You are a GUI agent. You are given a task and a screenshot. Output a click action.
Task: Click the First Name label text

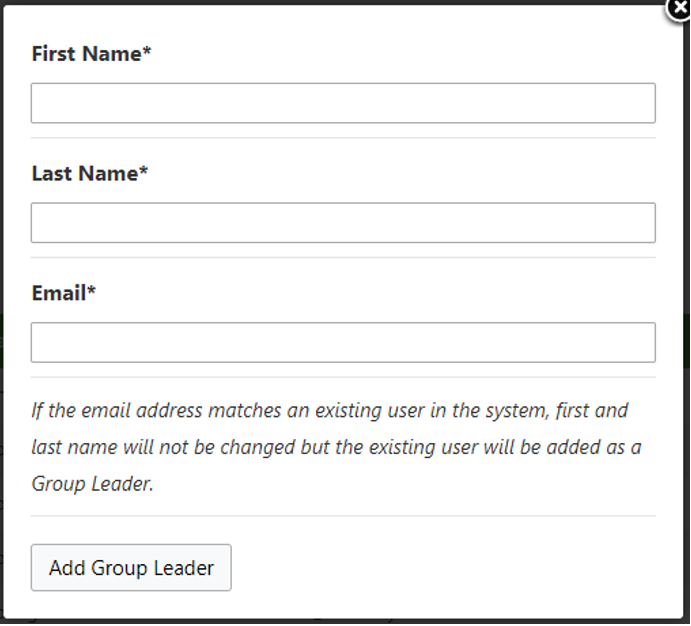pyautogui.click(x=86, y=54)
